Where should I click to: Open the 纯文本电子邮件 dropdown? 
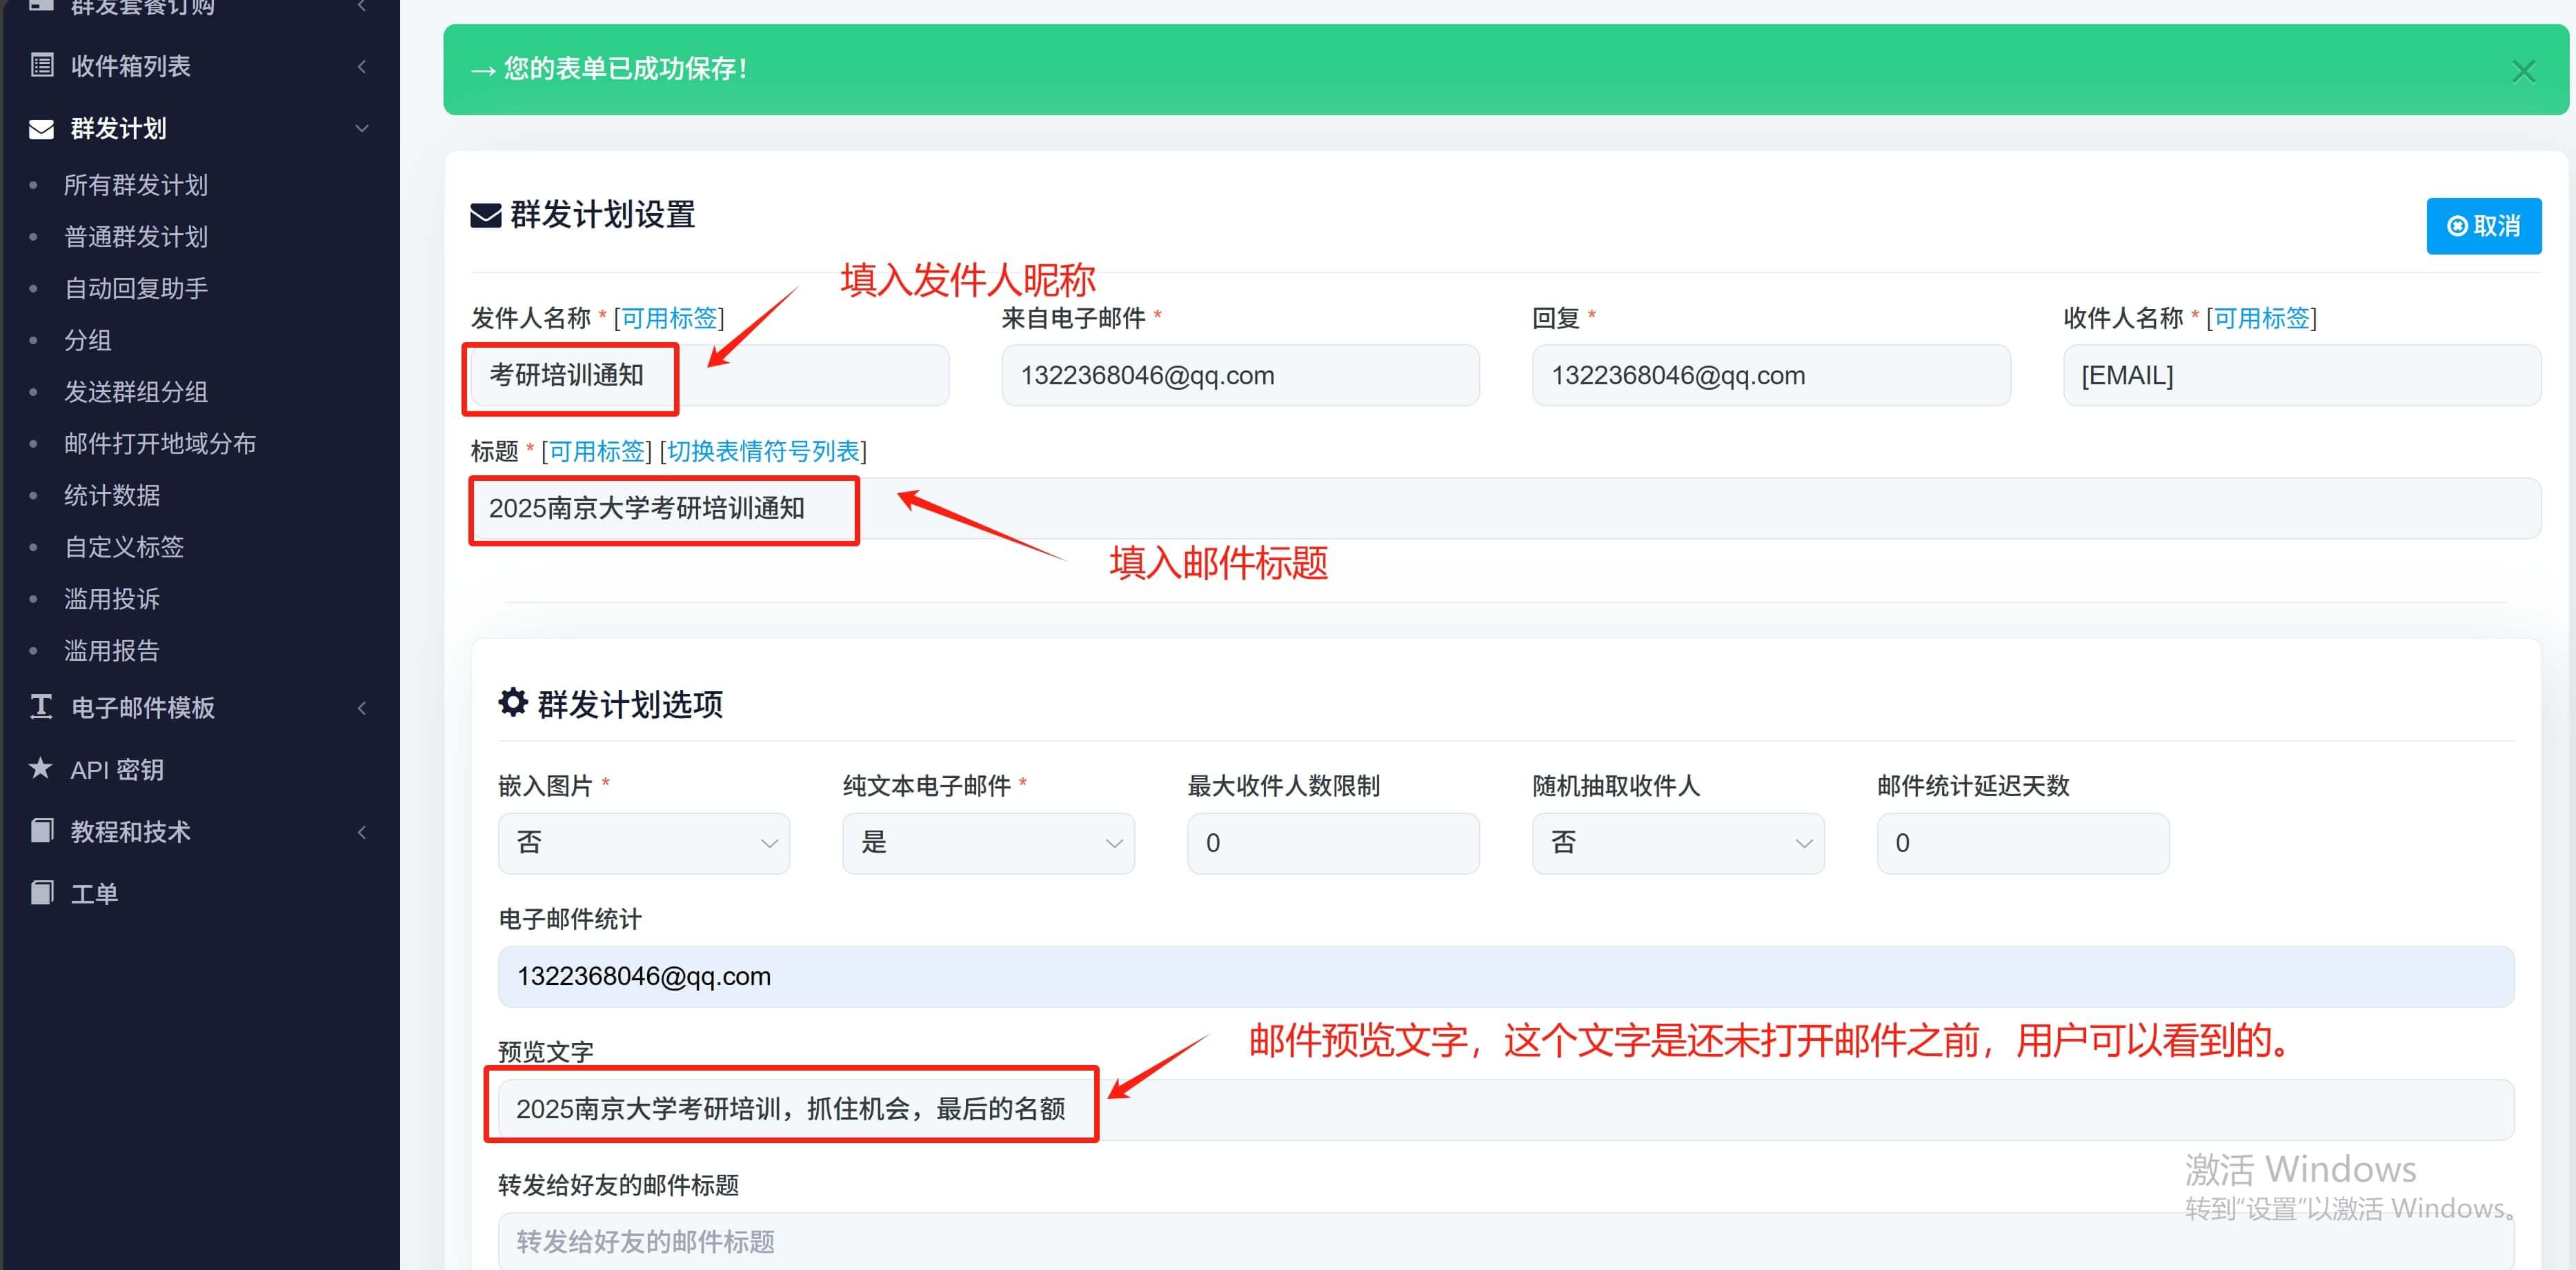click(988, 843)
